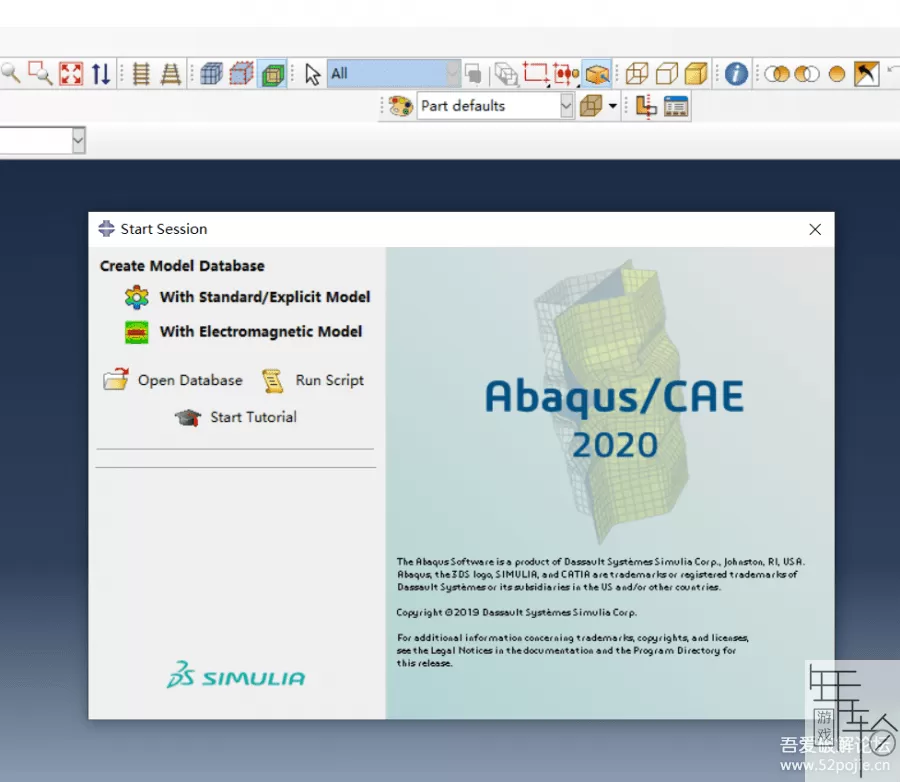Open the 'All' selection filter dropdown

click(x=394, y=73)
